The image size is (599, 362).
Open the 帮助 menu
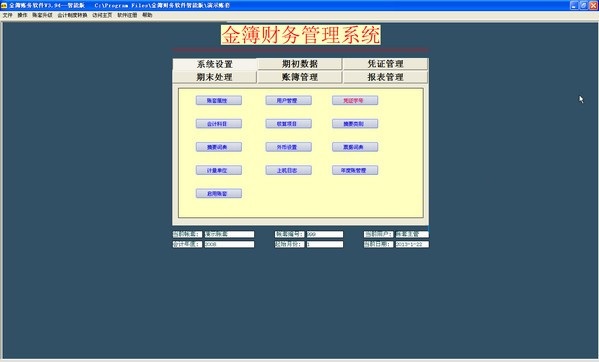click(x=147, y=15)
